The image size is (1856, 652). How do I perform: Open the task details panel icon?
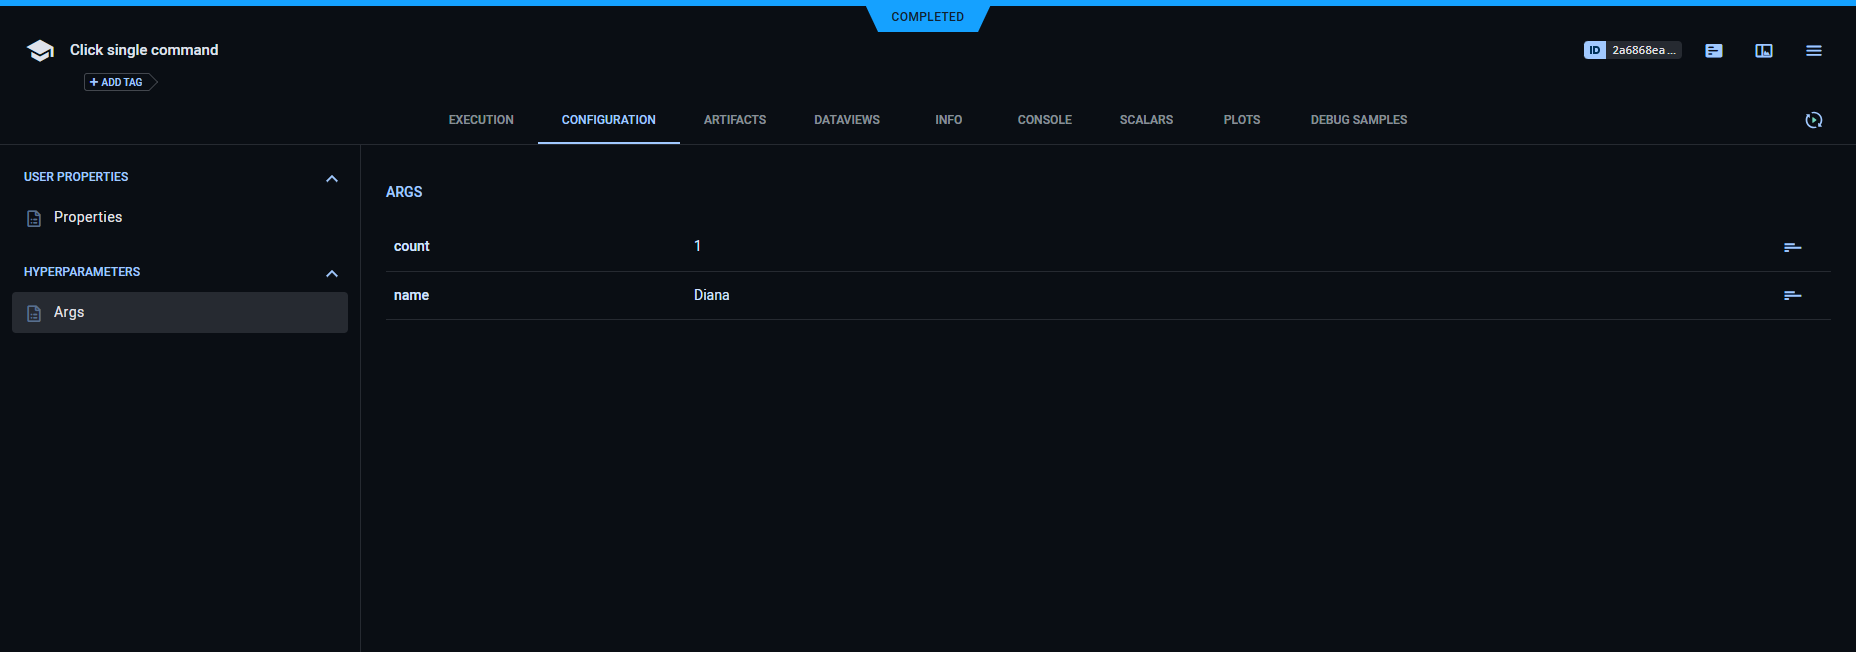coord(1713,51)
